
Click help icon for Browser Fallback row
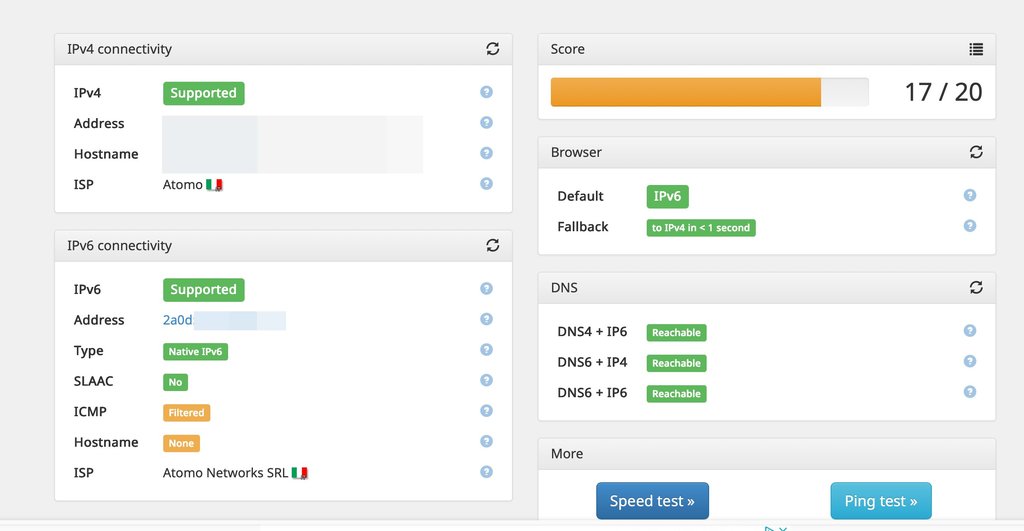[969, 226]
